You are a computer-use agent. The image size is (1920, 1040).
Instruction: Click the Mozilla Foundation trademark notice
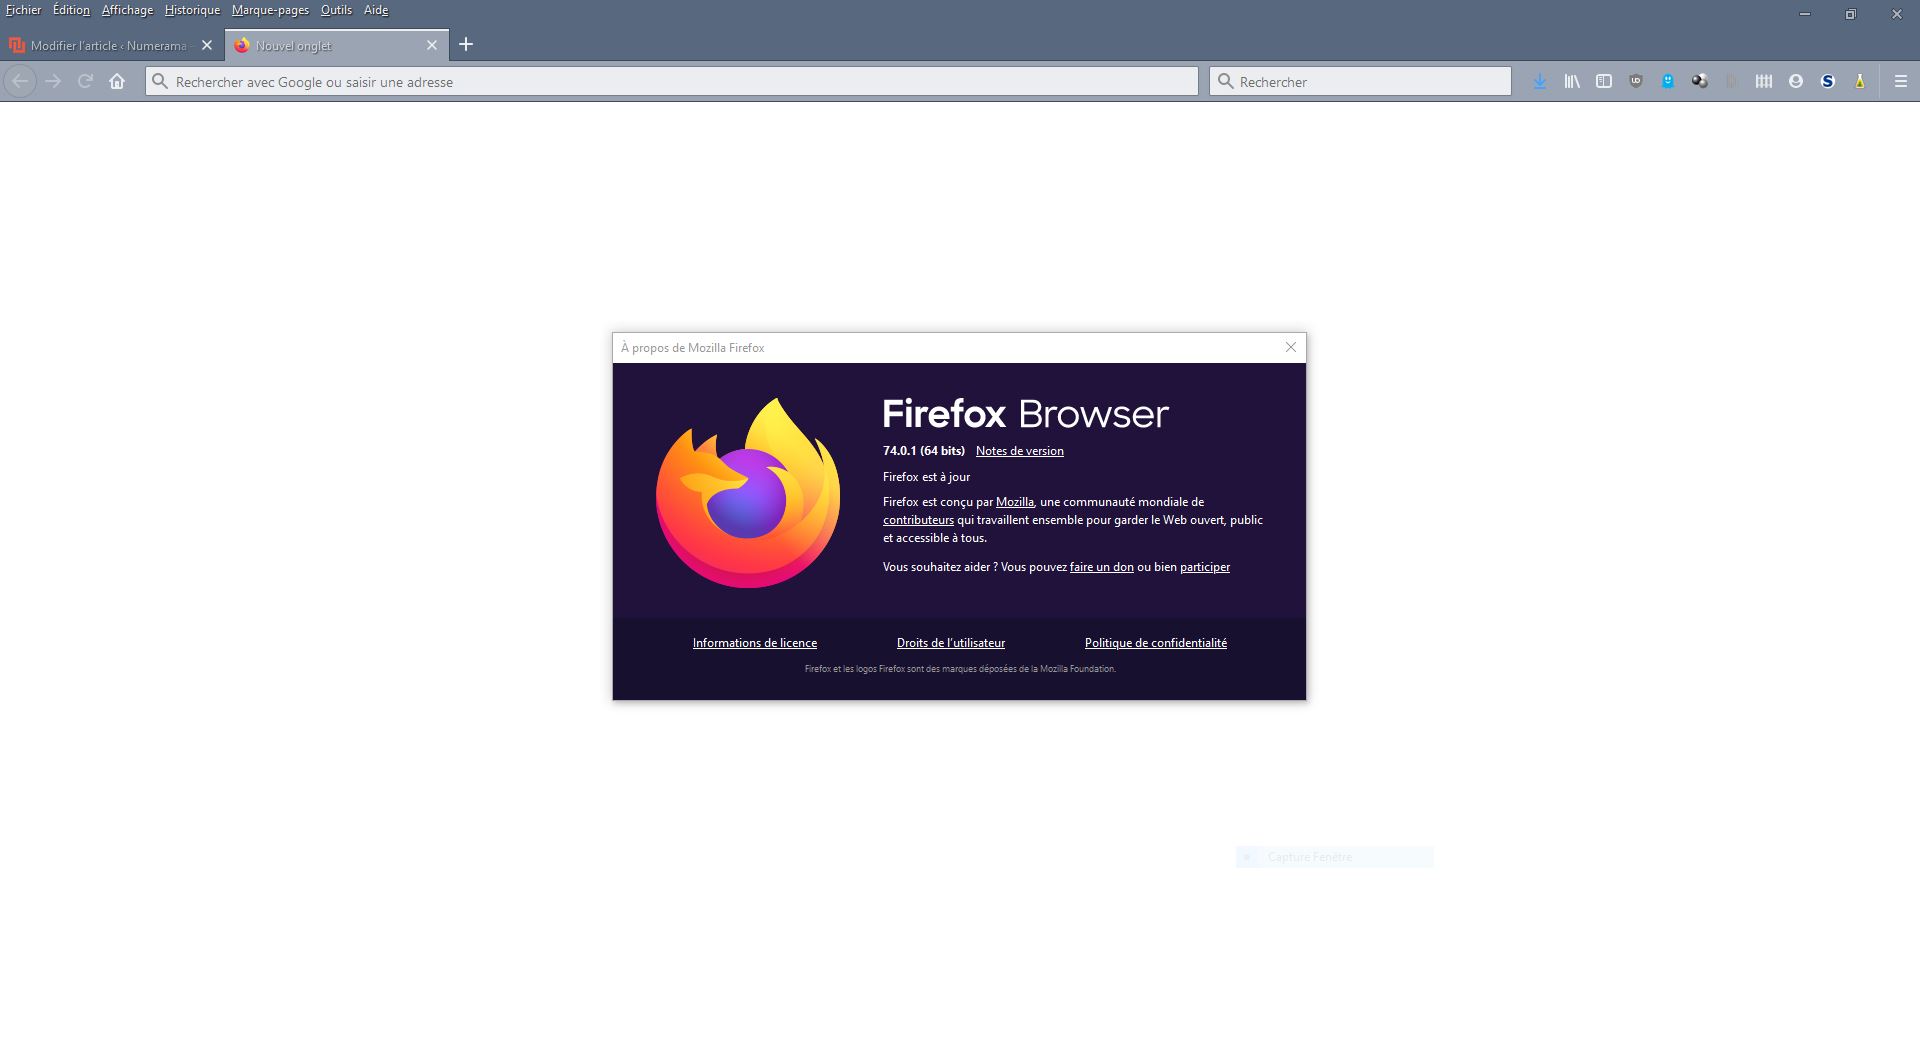(960, 669)
